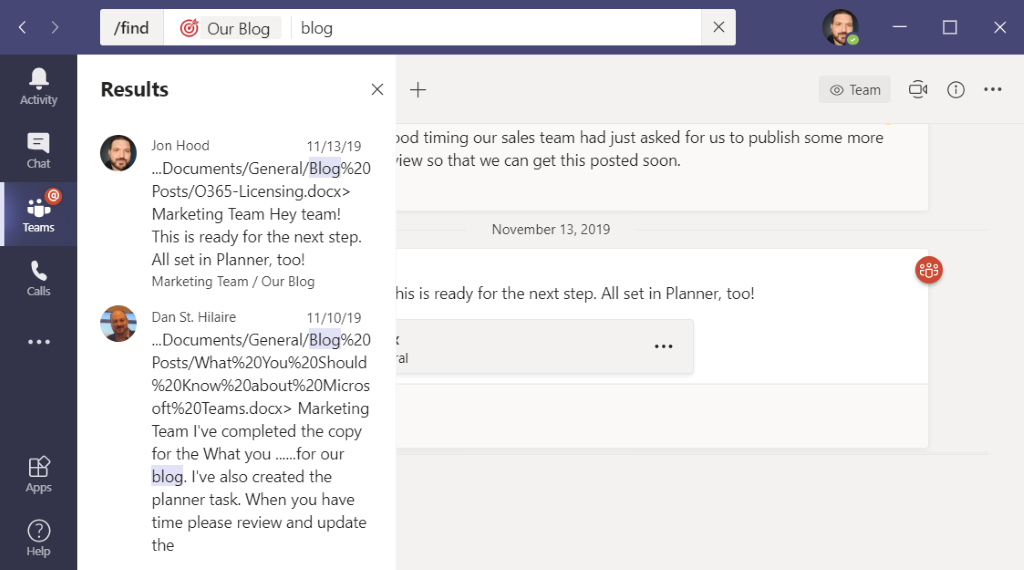
Task: Open the Calls section
Action: click(x=39, y=278)
